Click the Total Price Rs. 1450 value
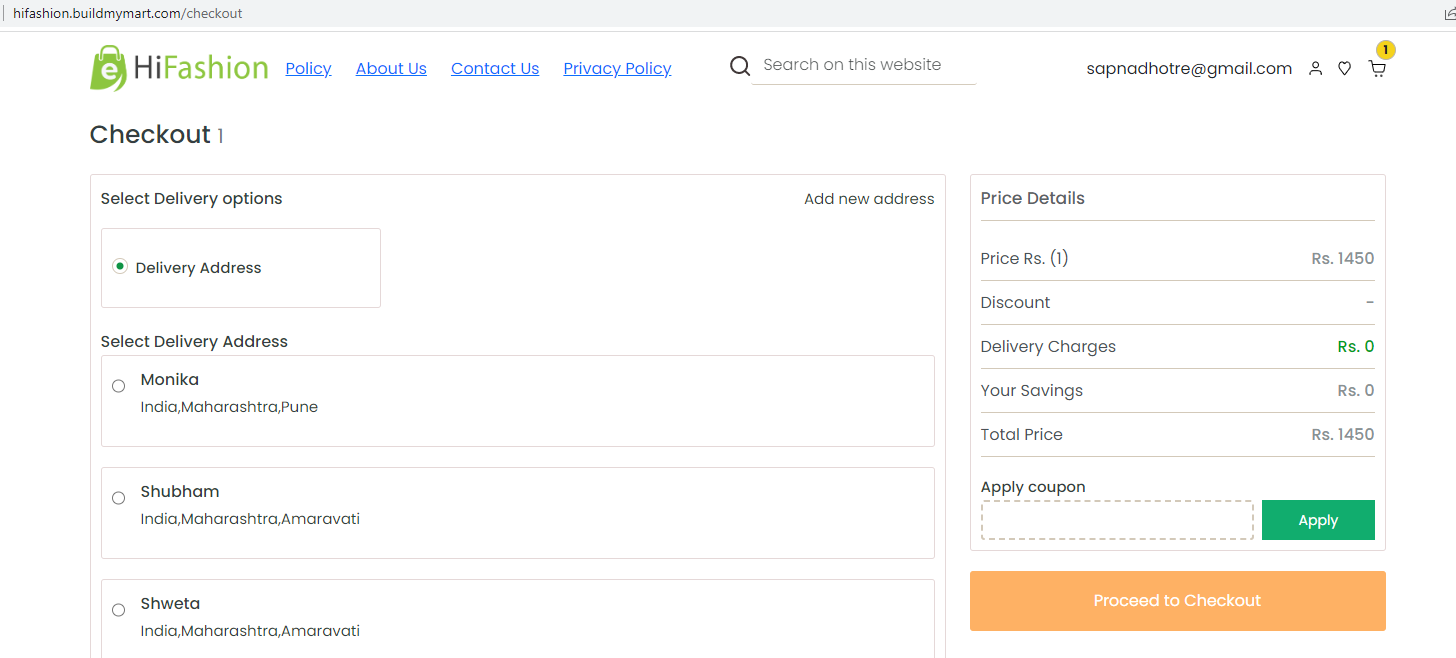Image resolution: width=1456 pixels, height=658 pixels. pyautogui.click(x=1343, y=434)
